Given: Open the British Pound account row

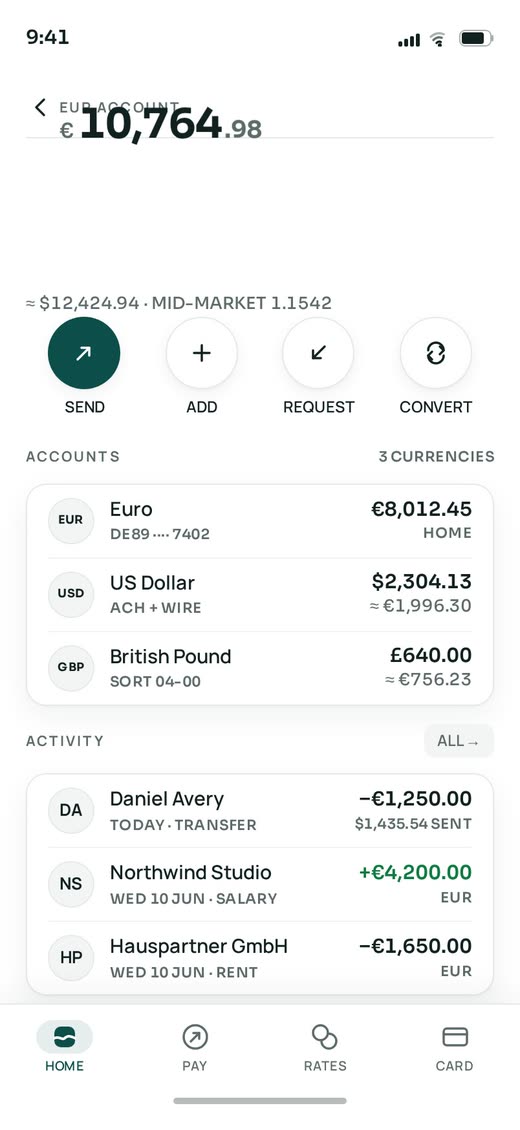Looking at the screenshot, I should coord(260,668).
